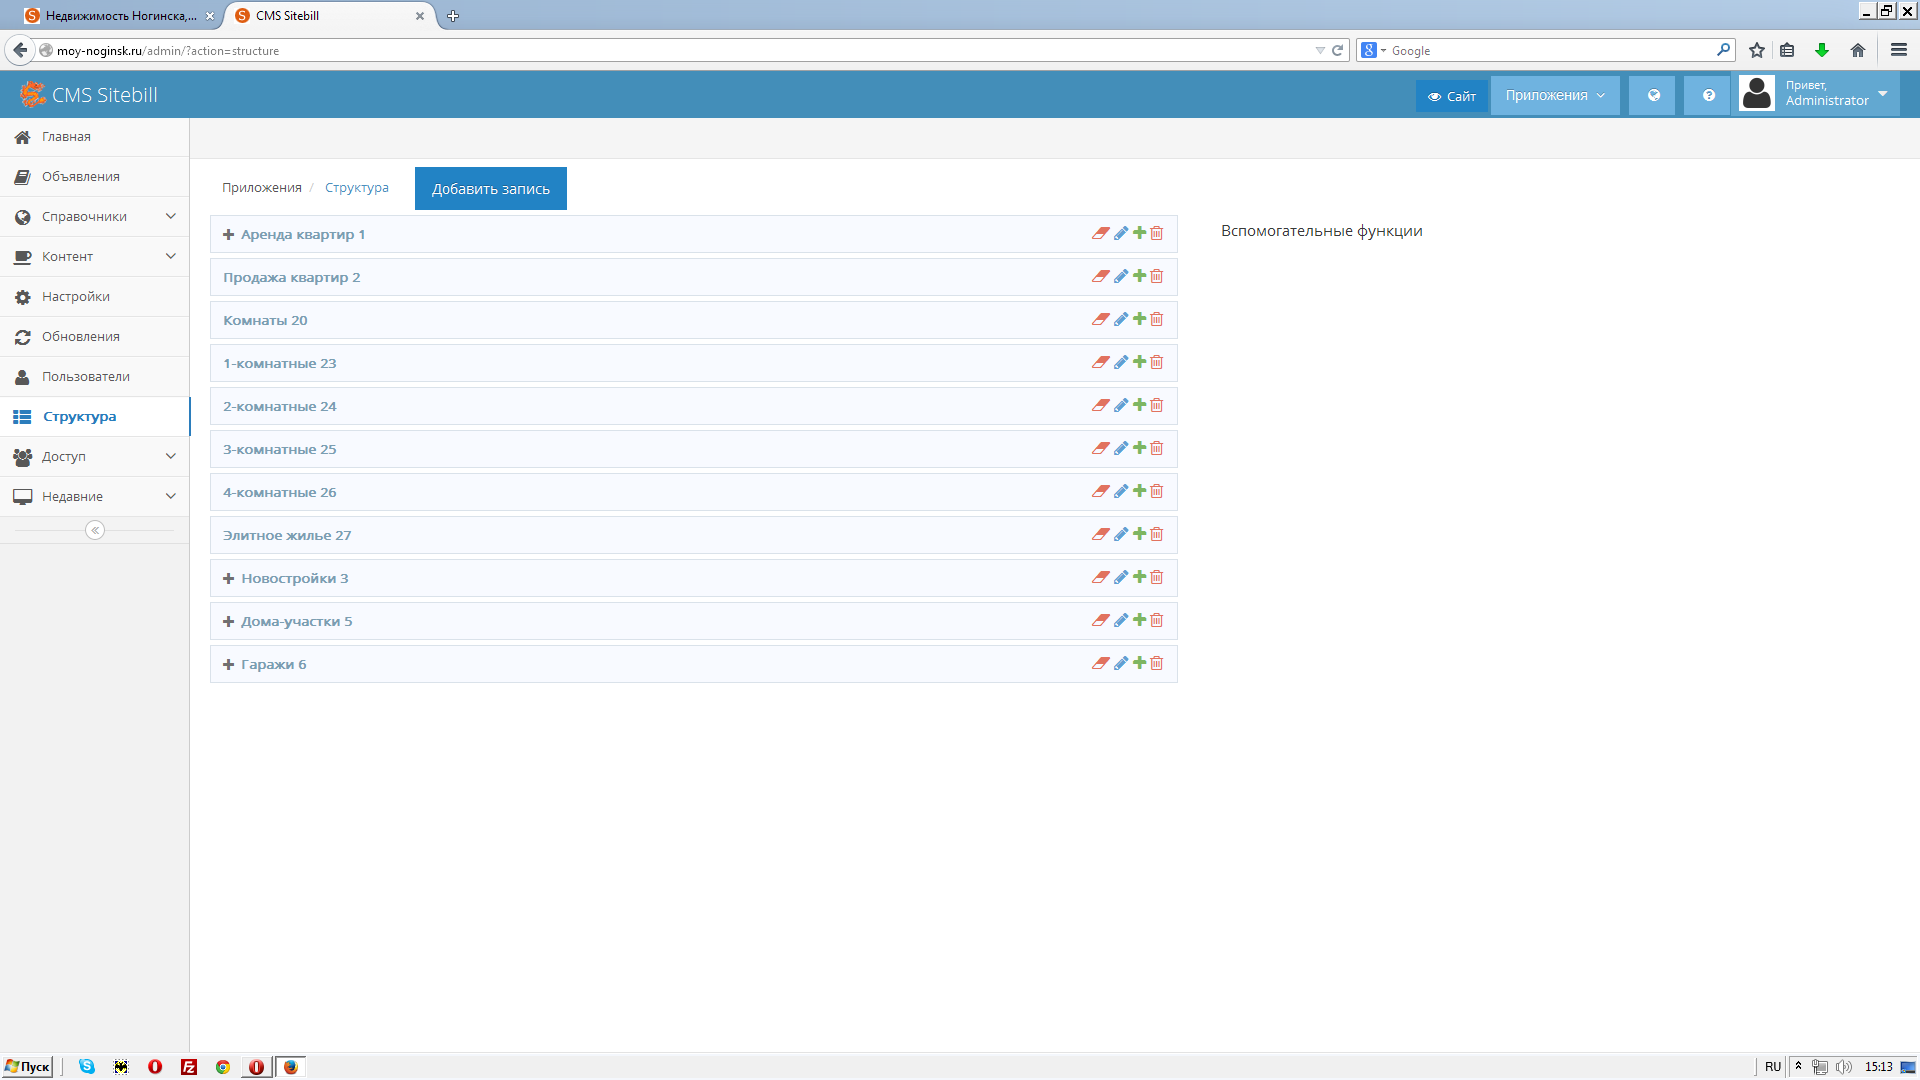
Task: Delete 1-комнатные 23 via trash icon
Action: 1157,362
